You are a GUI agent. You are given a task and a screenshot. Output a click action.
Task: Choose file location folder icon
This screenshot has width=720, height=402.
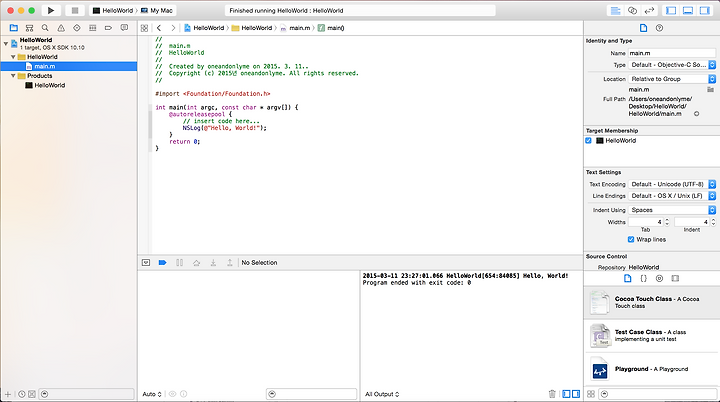pyautogui.click(x=711, y=90)
